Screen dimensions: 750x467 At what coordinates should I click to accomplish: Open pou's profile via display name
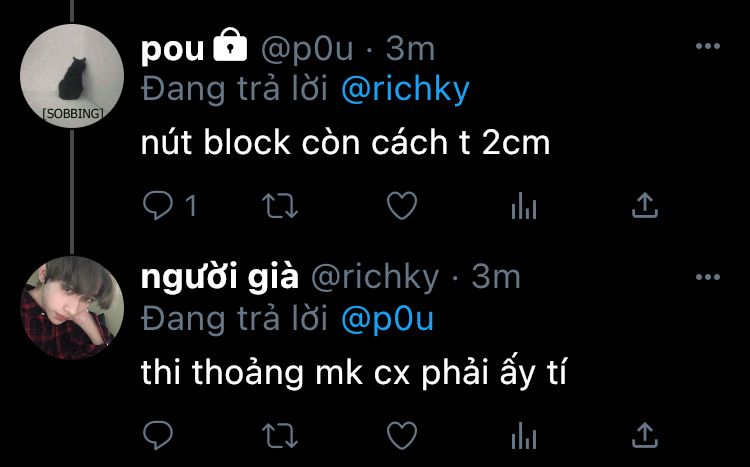click(x=173, y=49)
